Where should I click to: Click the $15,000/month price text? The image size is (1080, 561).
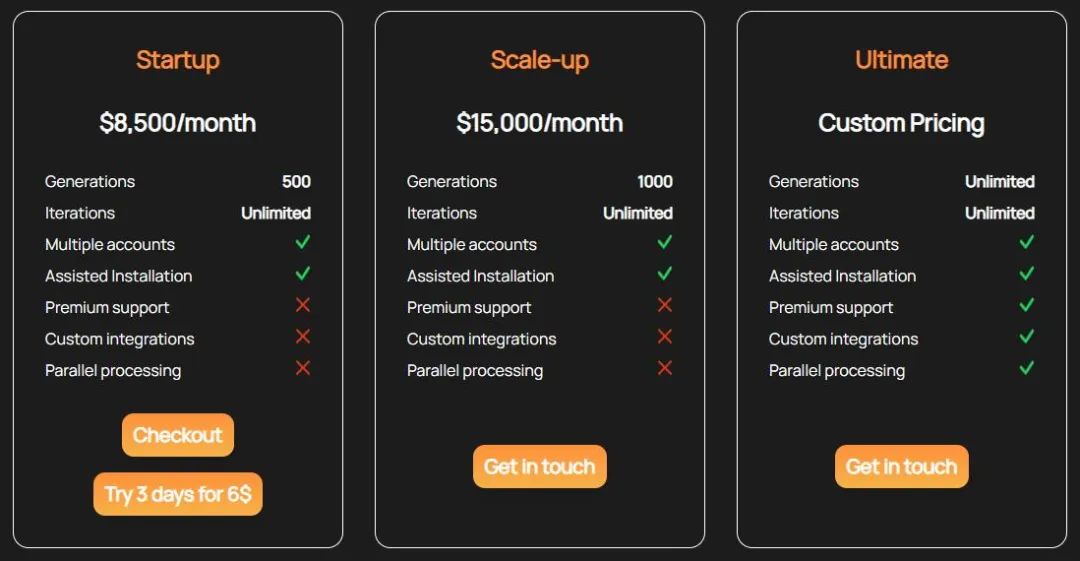point(539,123)
